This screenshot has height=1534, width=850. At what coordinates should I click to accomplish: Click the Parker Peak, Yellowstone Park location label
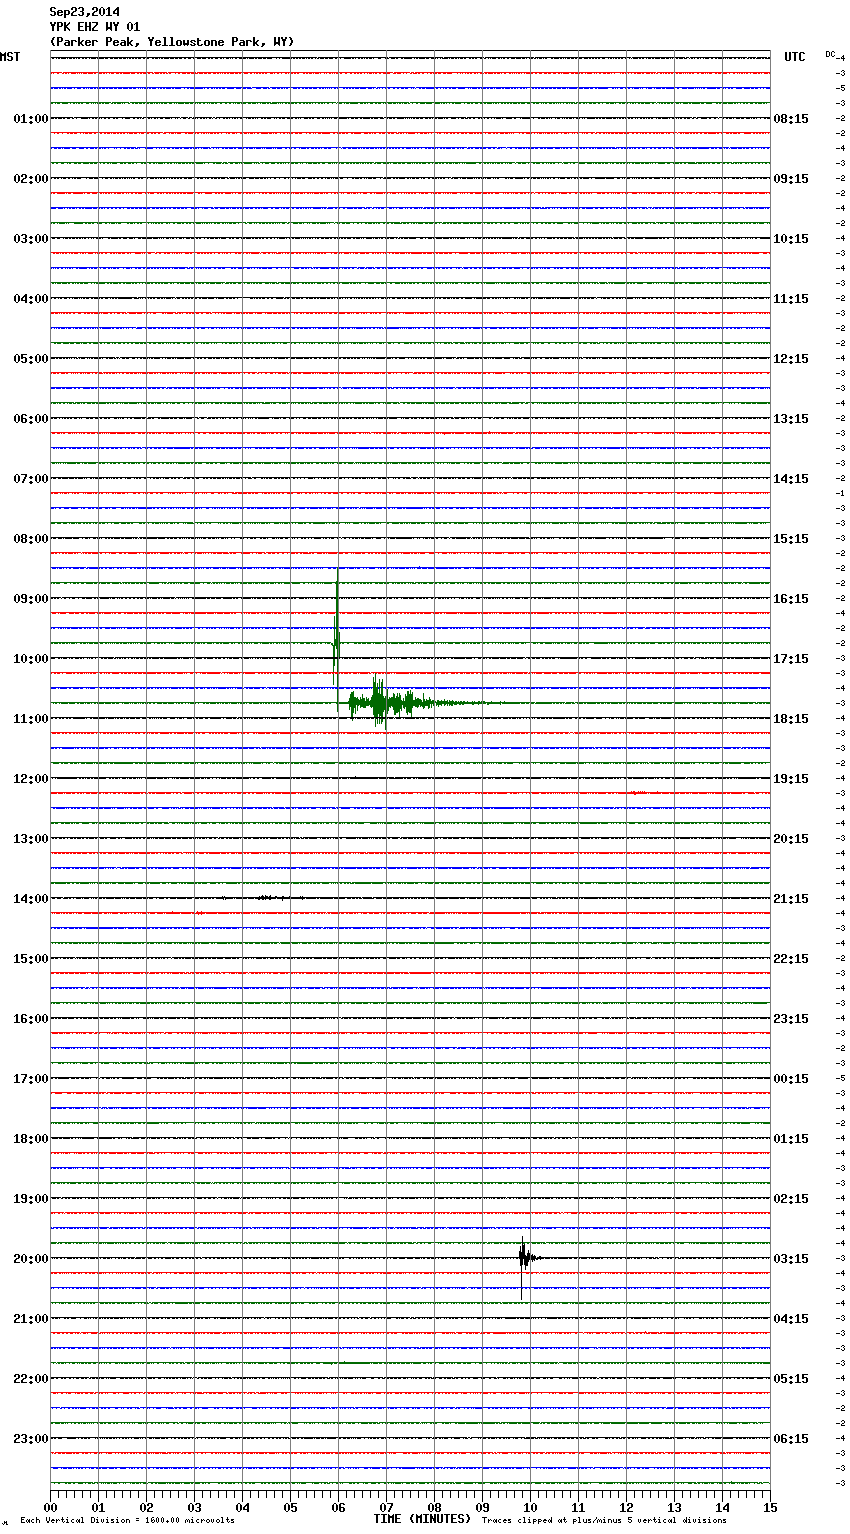click(x=172, y=42)
